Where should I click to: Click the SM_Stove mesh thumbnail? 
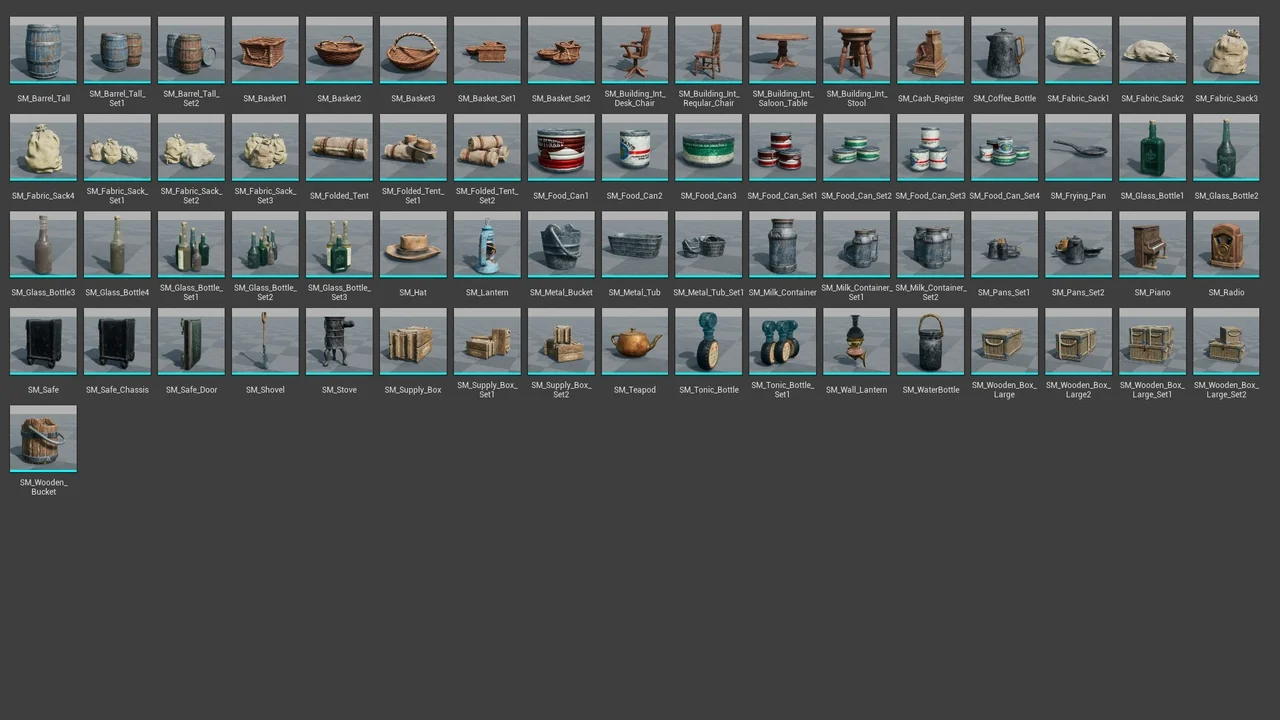[x=339, y=341]
